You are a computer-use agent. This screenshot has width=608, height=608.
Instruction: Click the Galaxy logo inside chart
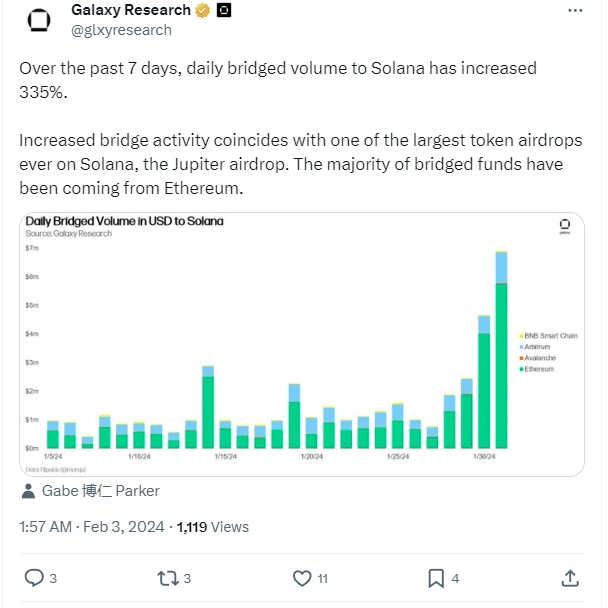tap(565, 226)
